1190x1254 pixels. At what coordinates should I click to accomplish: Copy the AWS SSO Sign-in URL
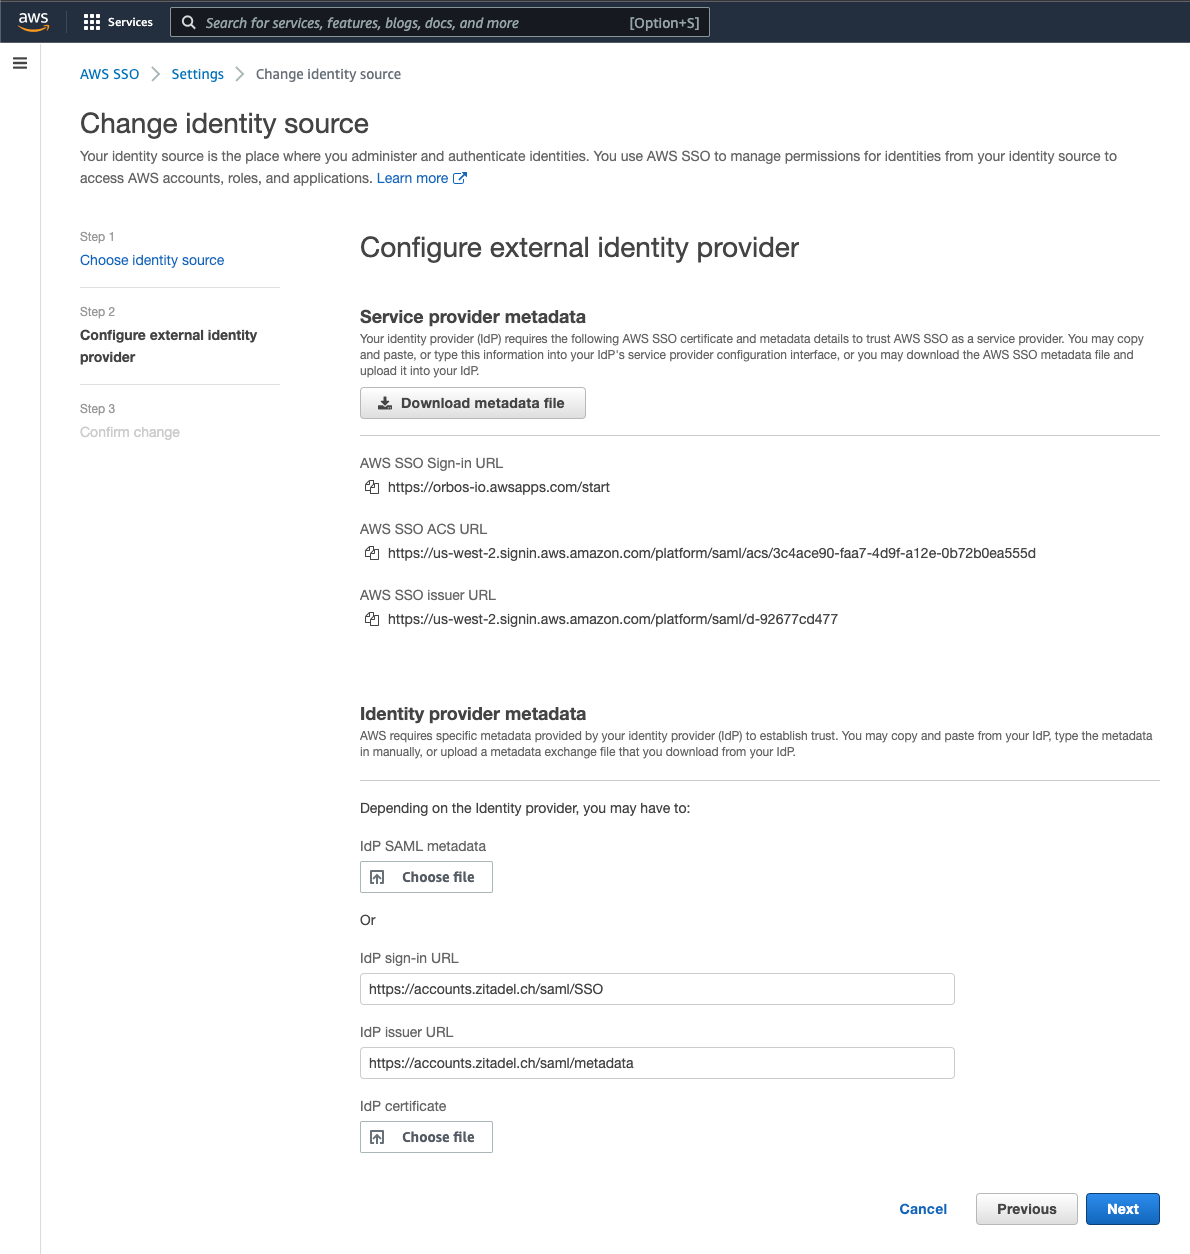[372, 487]
